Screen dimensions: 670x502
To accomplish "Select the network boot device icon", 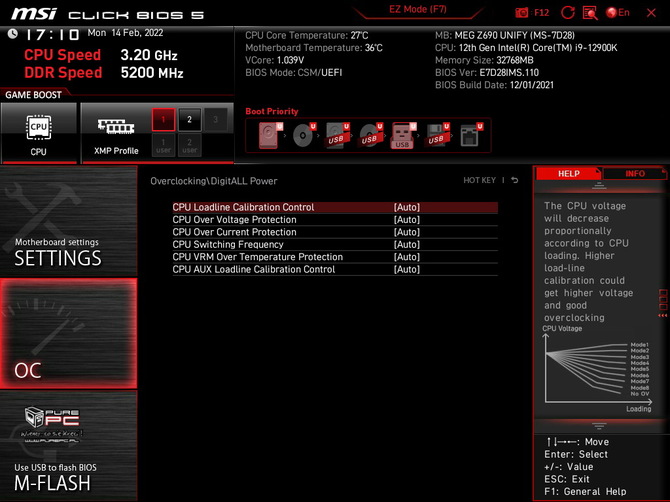I will [x=470, y=135].
